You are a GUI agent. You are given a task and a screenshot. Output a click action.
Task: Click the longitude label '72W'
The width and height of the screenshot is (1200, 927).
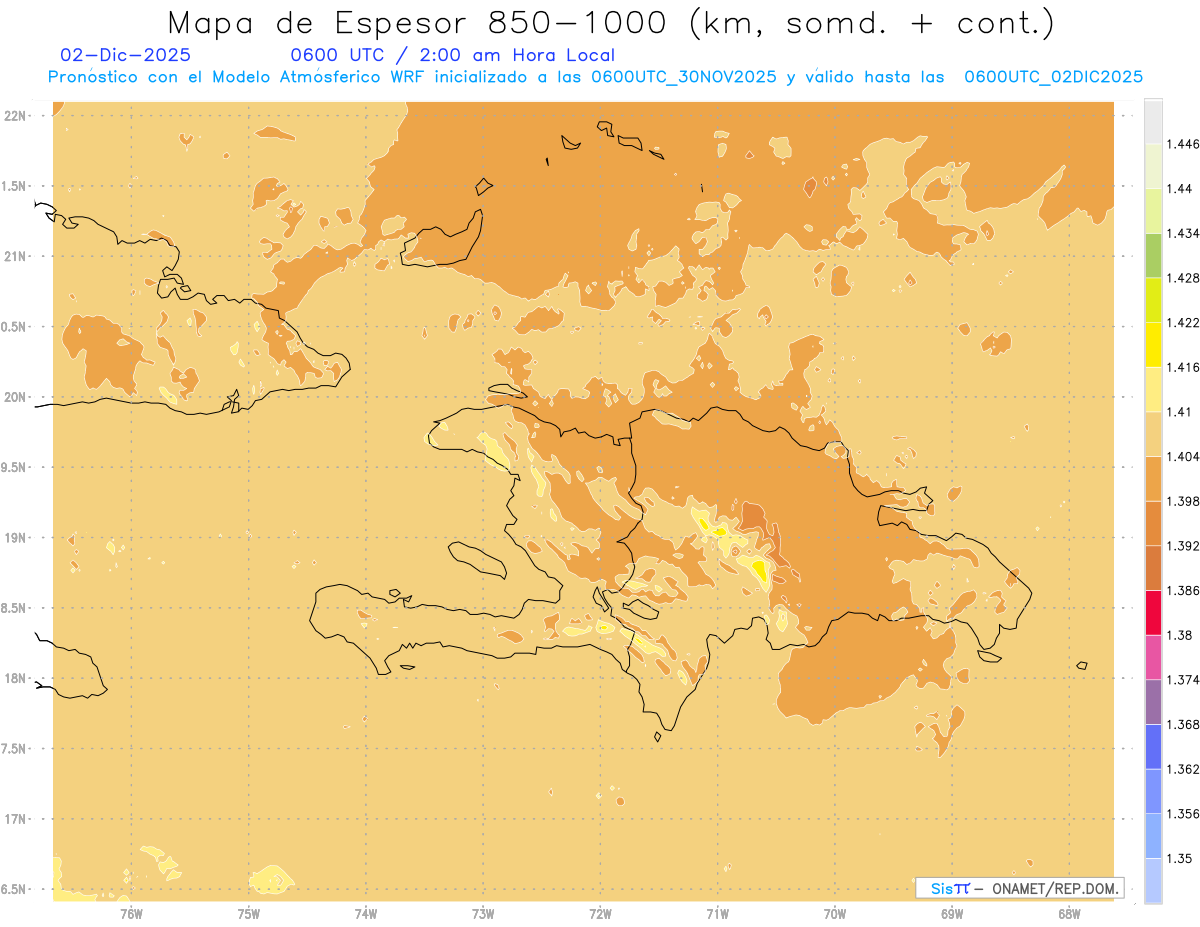click(x=601, y=914)
